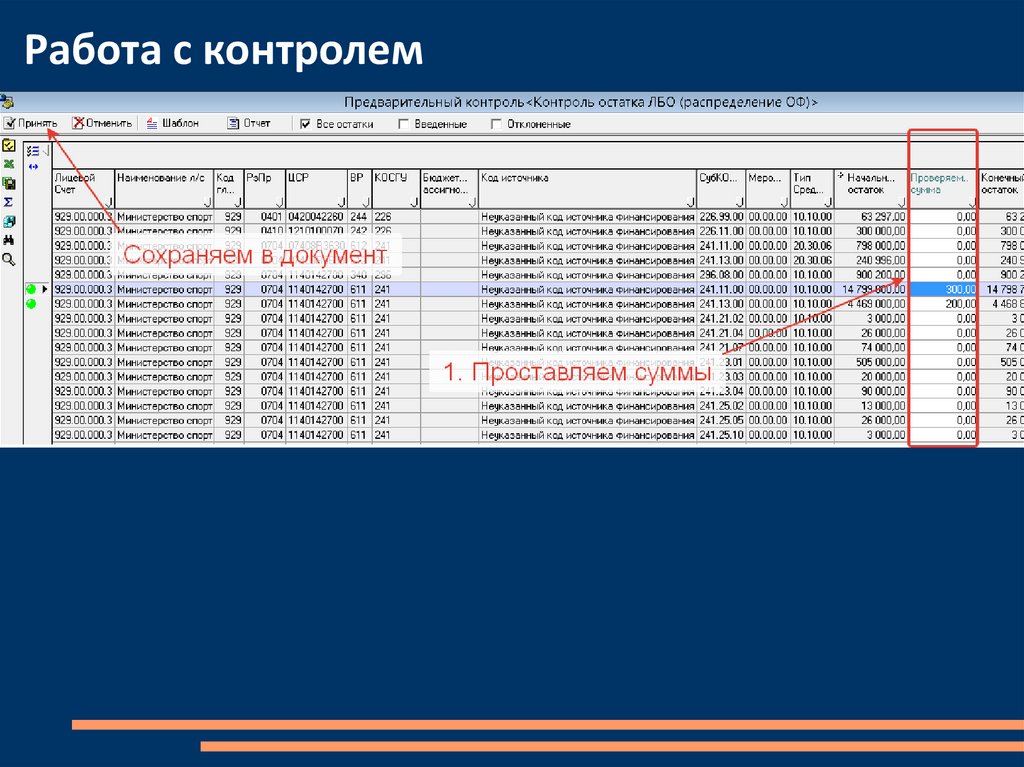The width and height of the screenshot is (1024, 767).
Task: Open filter dropdown on КОСГУ column
Action: pos(414,202)
